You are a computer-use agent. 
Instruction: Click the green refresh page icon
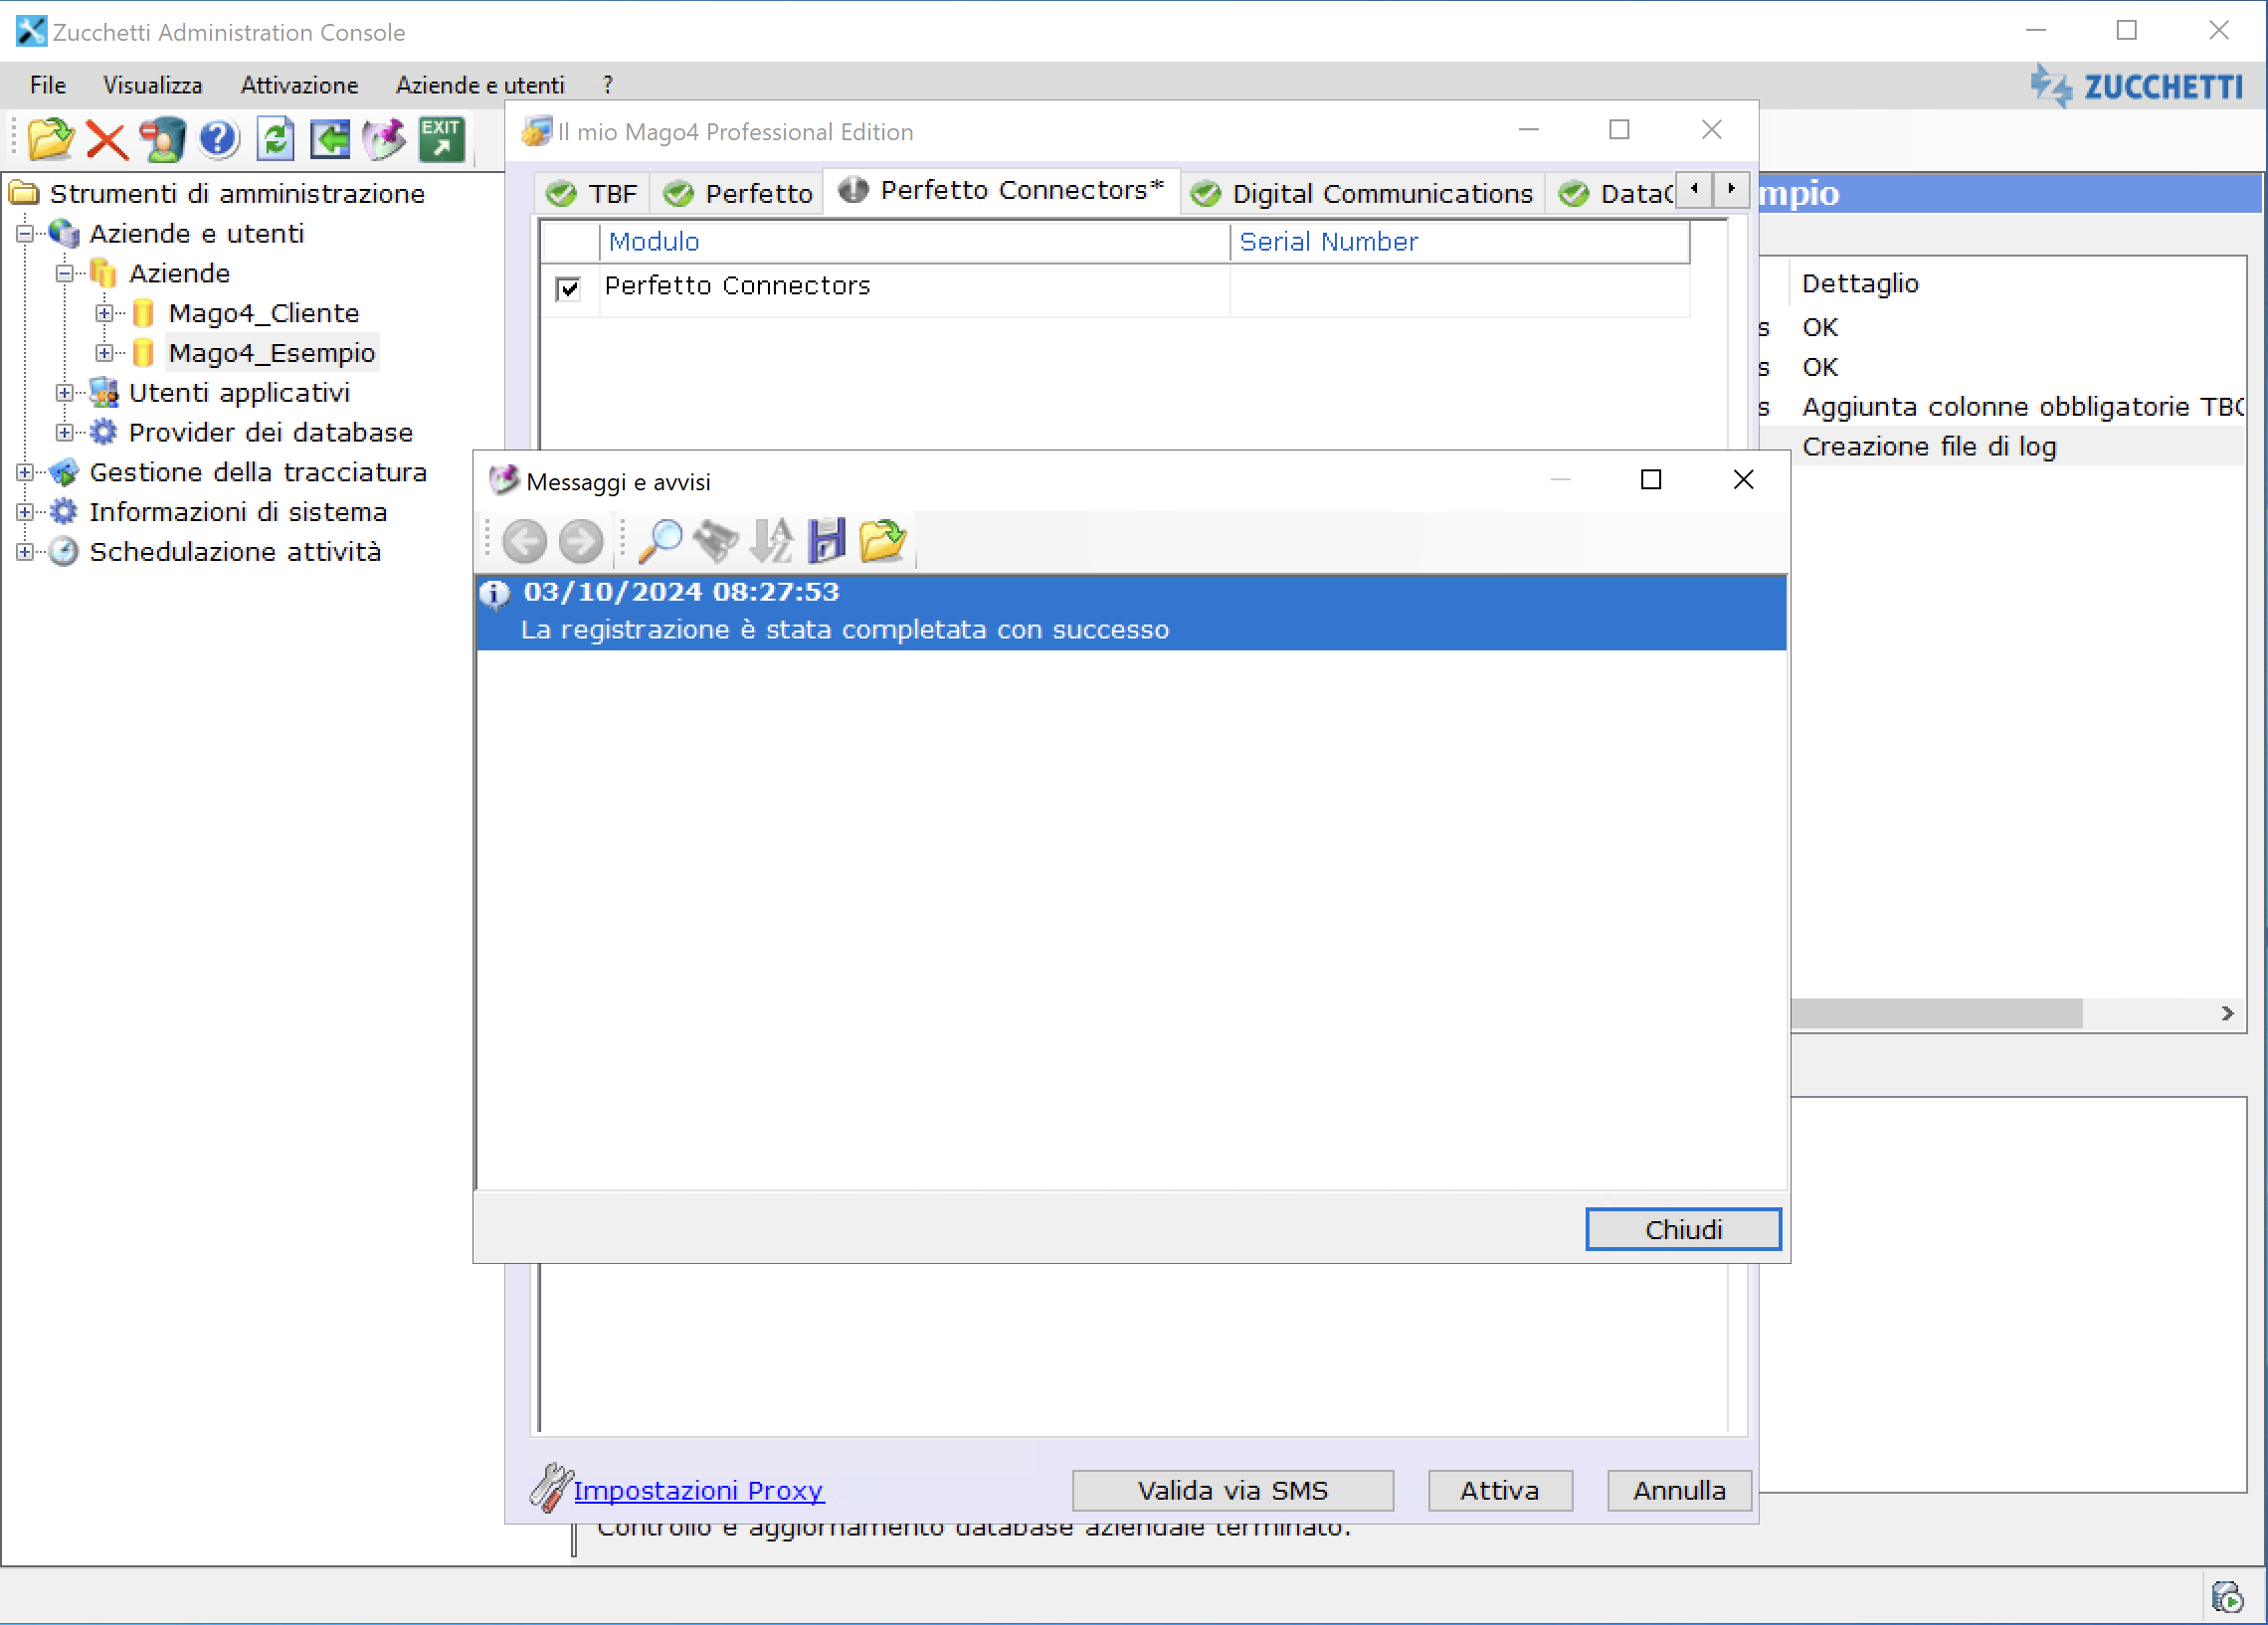pos(275,139)
